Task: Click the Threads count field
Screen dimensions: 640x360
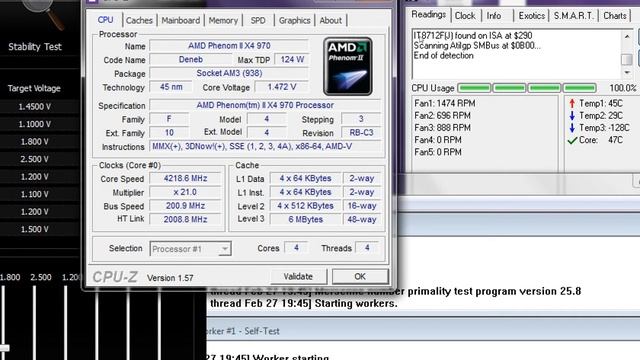Action: coord(367,248)
